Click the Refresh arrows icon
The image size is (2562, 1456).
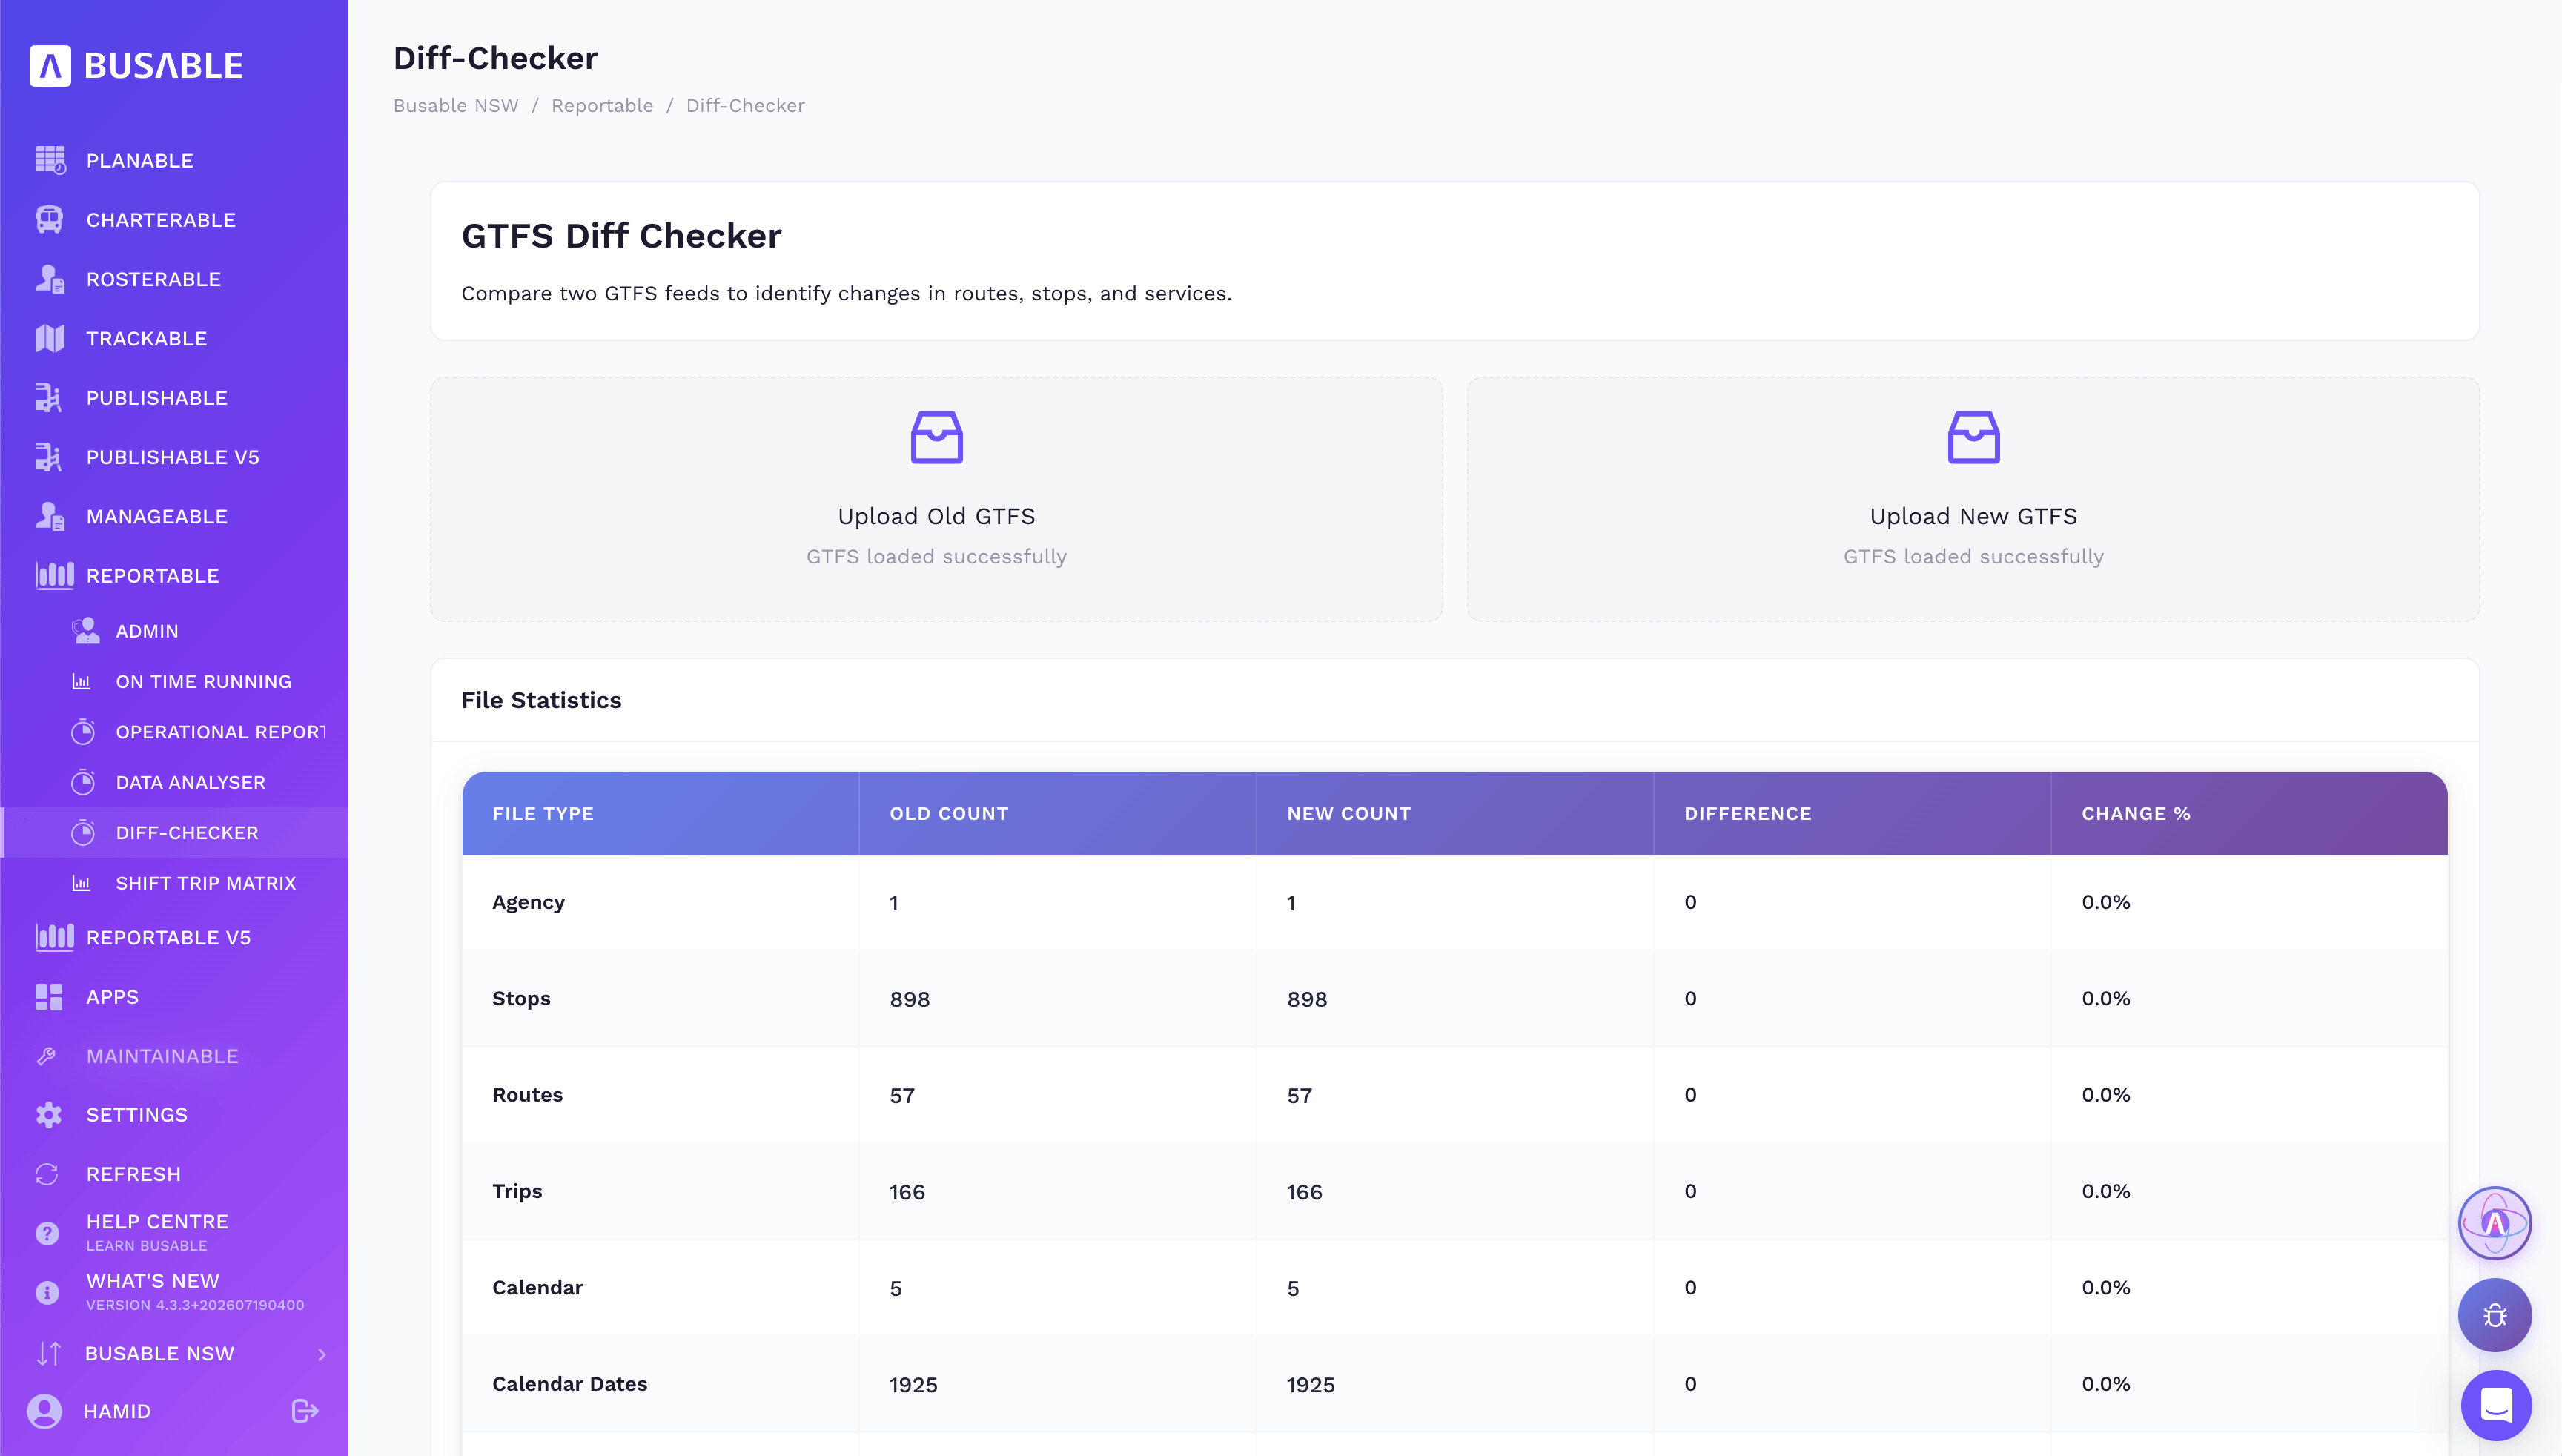(47, 1174)
